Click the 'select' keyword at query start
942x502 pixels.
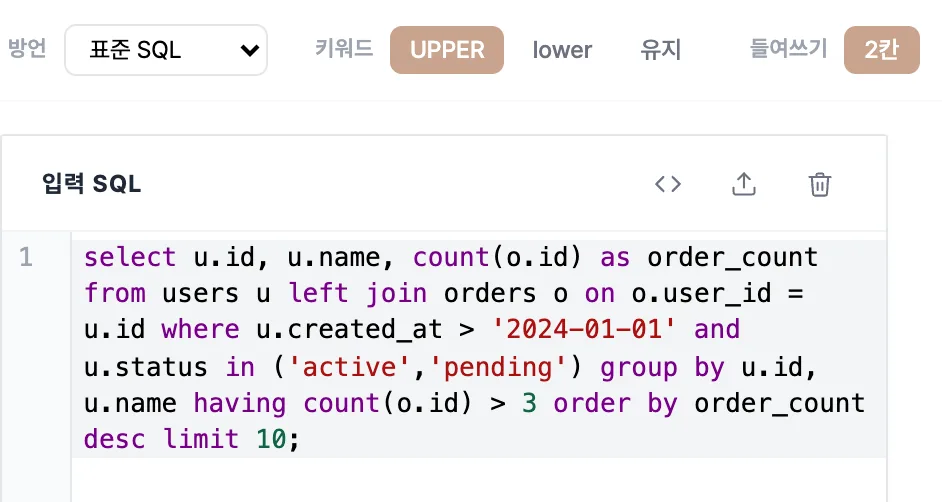[130, 258]
